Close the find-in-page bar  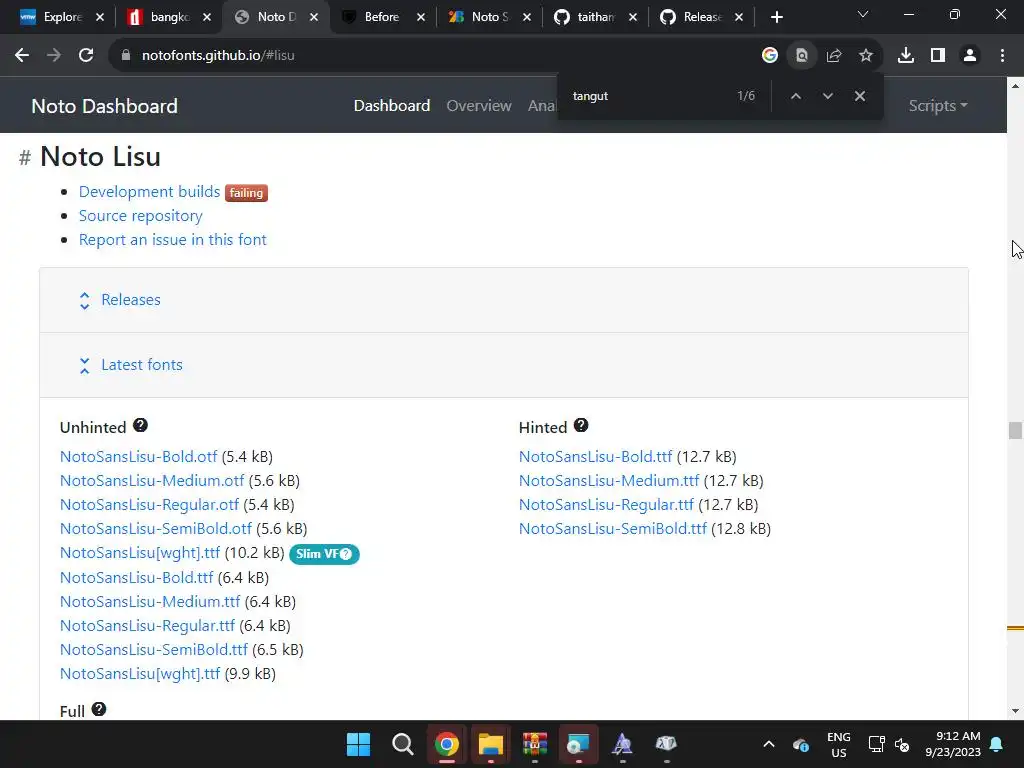(859, 96)
